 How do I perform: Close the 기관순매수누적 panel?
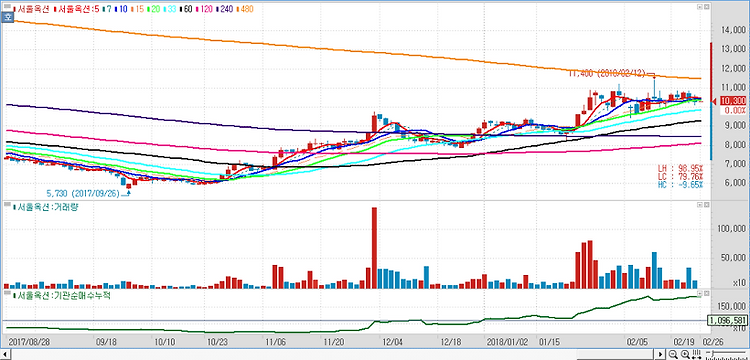(x=706, y=293)
